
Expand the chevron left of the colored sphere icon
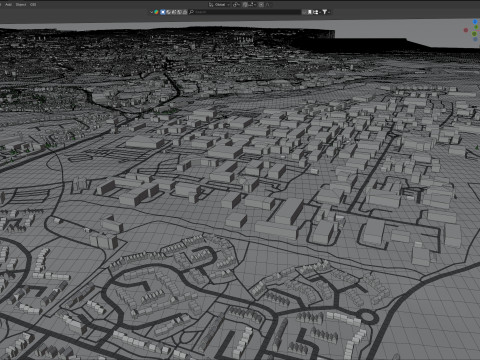[x=151, y=12]
